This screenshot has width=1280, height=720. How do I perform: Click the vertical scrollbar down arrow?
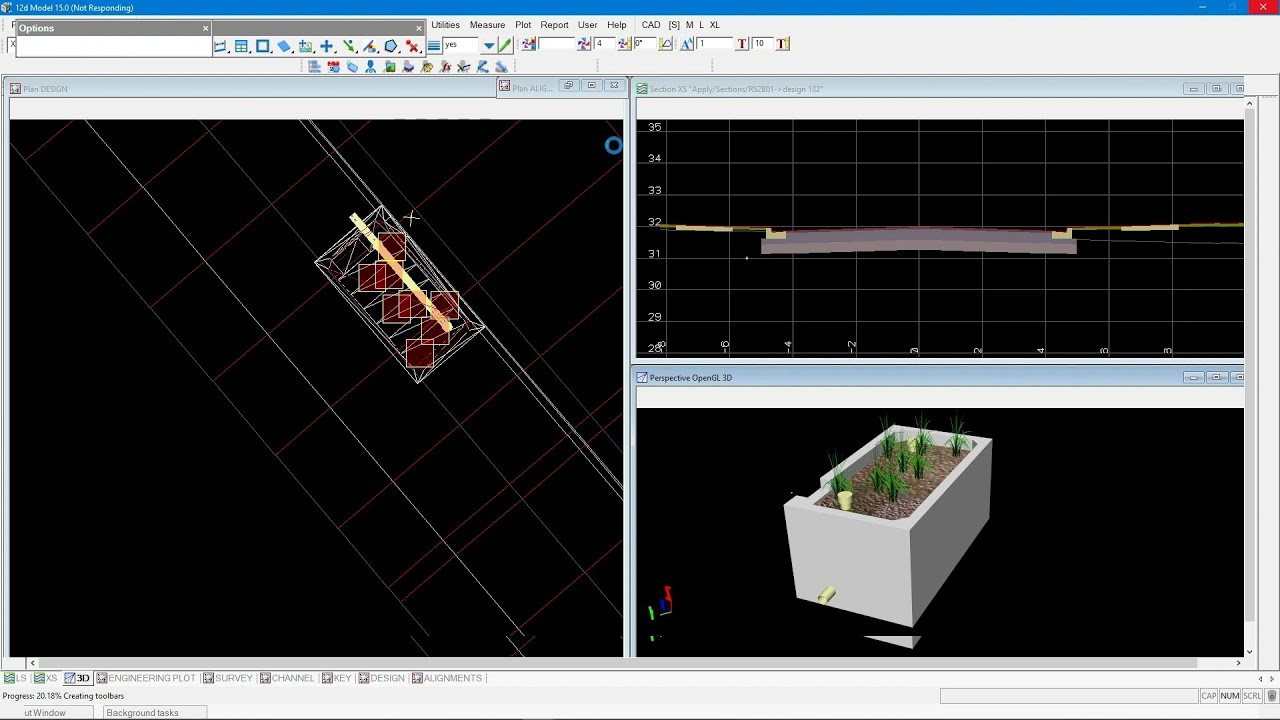click(1249, 652)
